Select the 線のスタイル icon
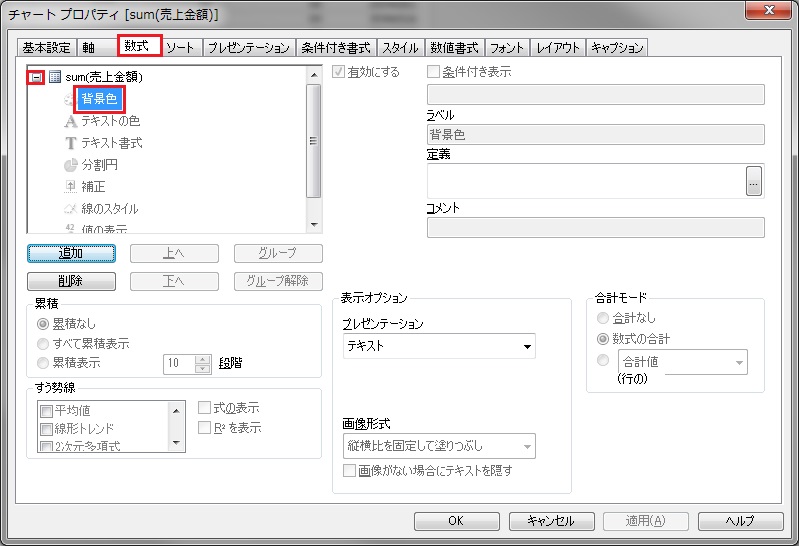This screenshot has height=546, width=799. (70, 209)
